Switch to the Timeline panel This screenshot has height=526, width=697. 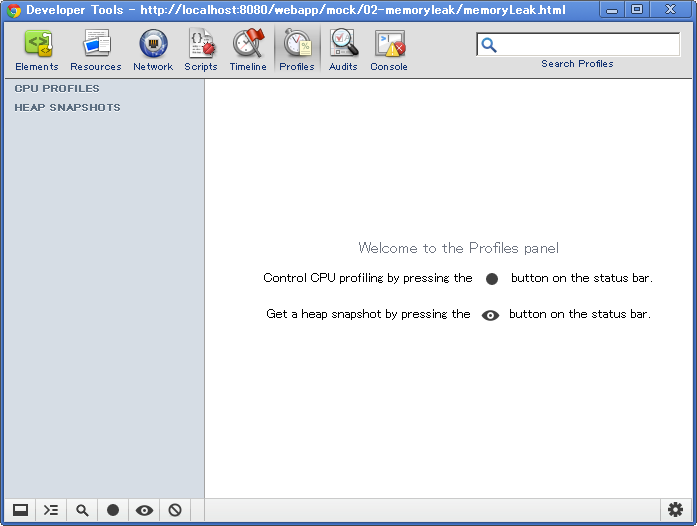(248, 50)
